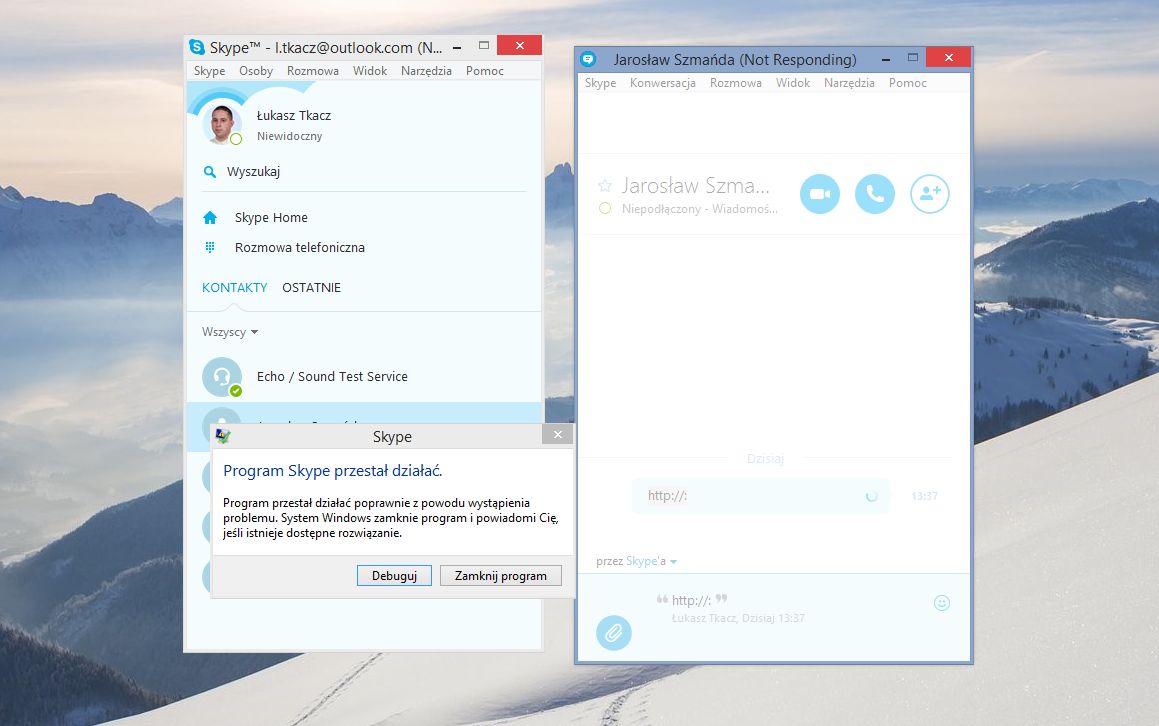Close the Jarosław Szmańda chat window
This screenshot has width=1159, height=726.
[948, 58]
